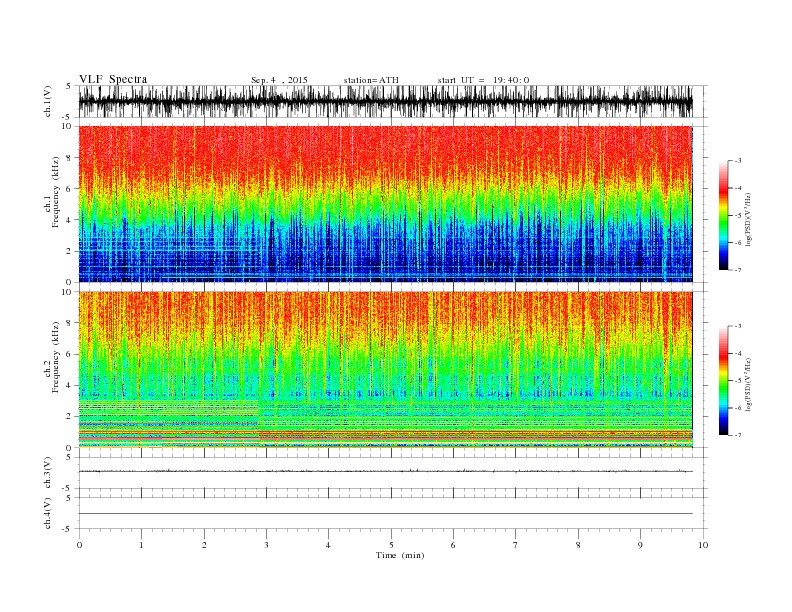Click the "Time (min)" axis label

[x=400, y=555]
